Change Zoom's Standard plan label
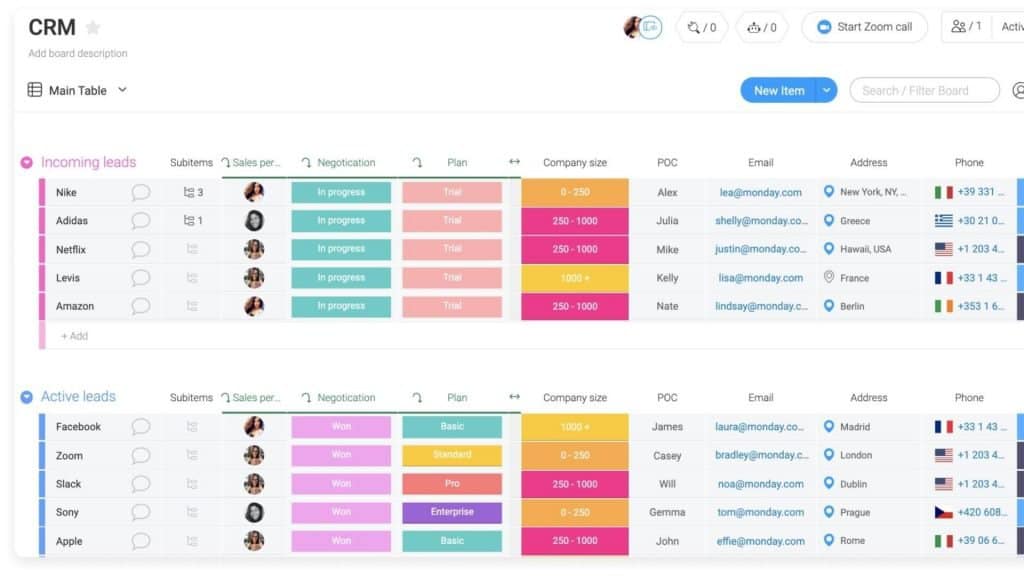The image size is (1024, 576). [x=452, y=455]
